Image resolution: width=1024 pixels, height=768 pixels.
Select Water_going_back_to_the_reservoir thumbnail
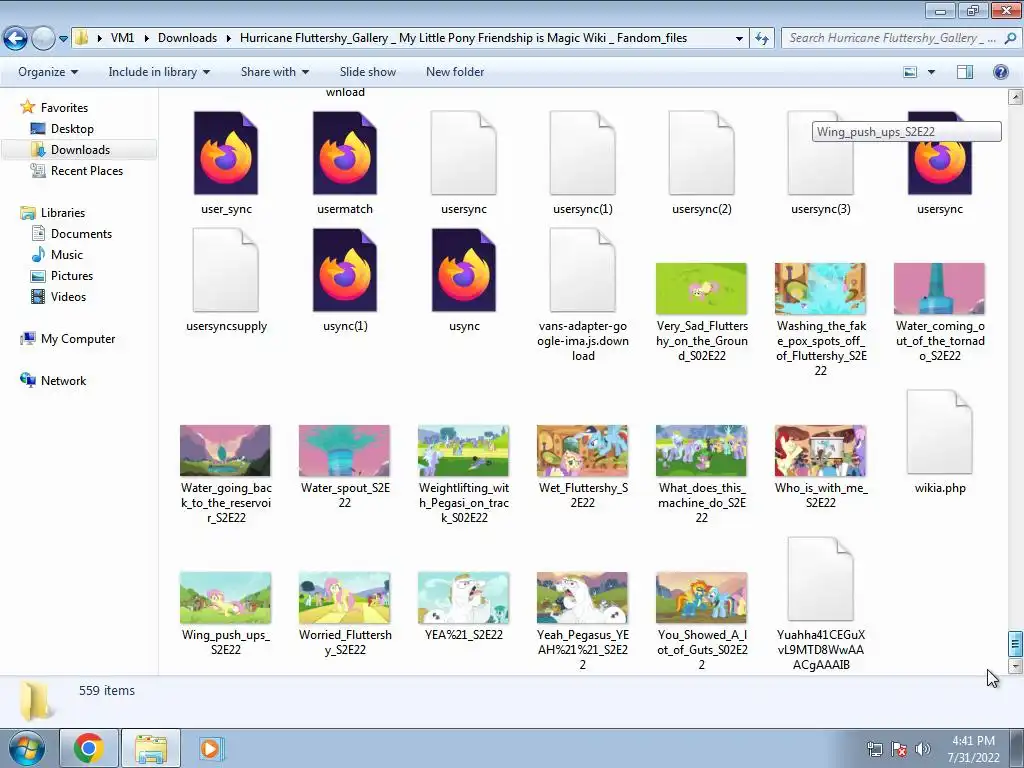225,451
